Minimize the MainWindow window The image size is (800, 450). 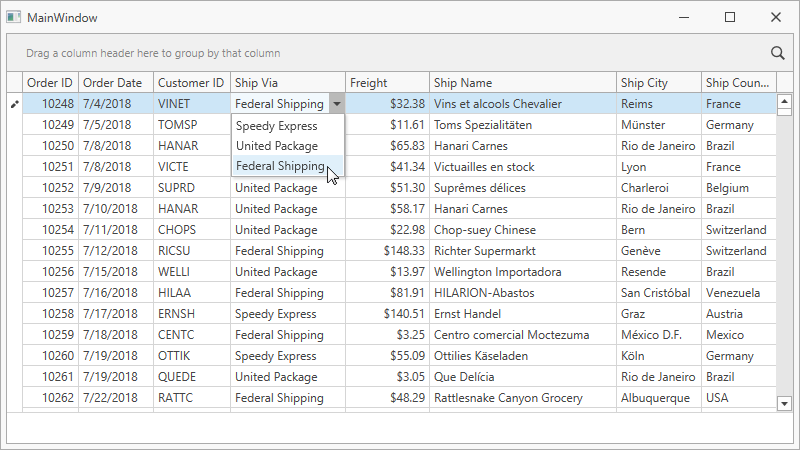click(684, 17)
